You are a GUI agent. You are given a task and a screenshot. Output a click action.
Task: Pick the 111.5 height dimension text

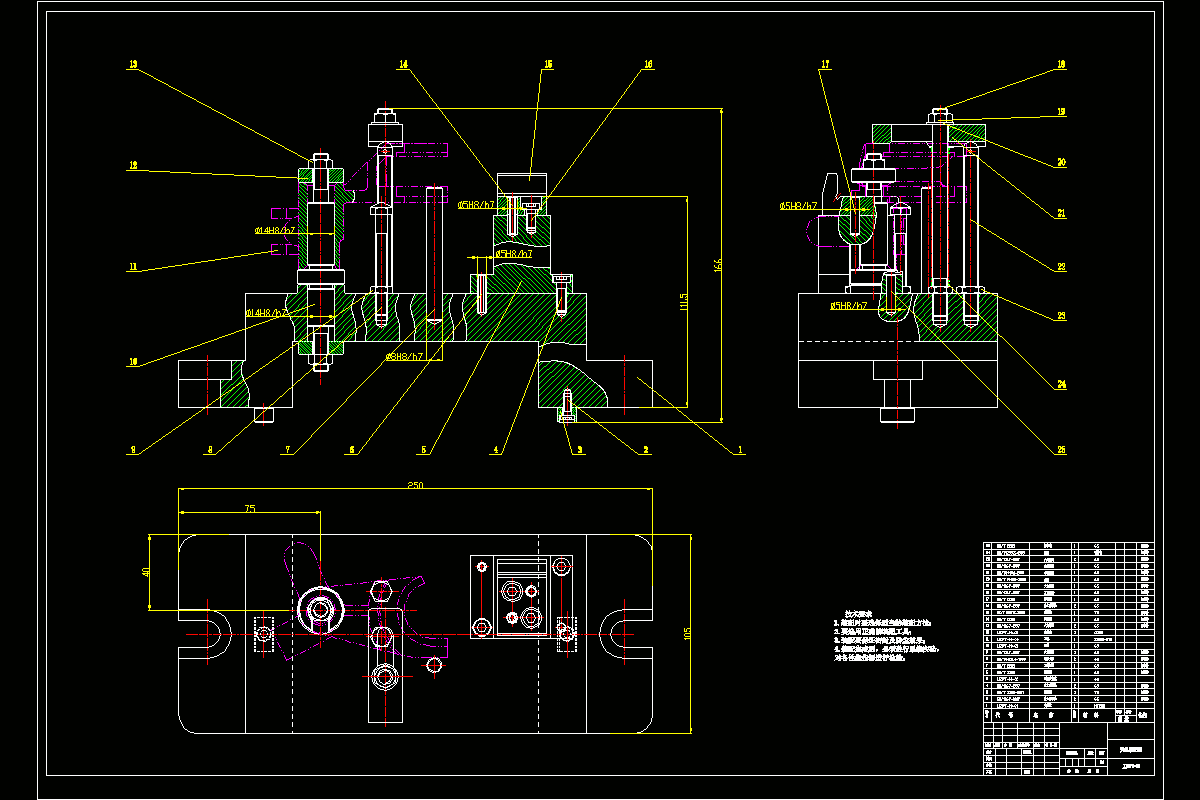coord(683,301)
